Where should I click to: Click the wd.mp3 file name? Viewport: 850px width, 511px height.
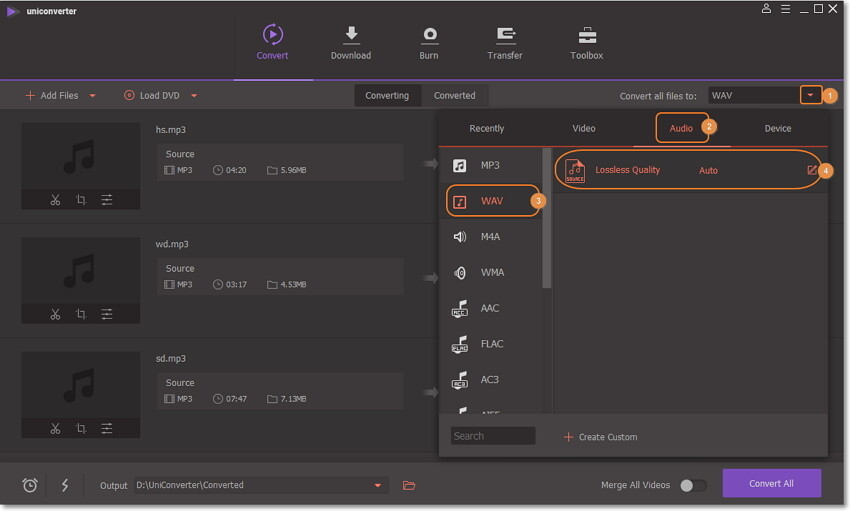coord(172,244)
